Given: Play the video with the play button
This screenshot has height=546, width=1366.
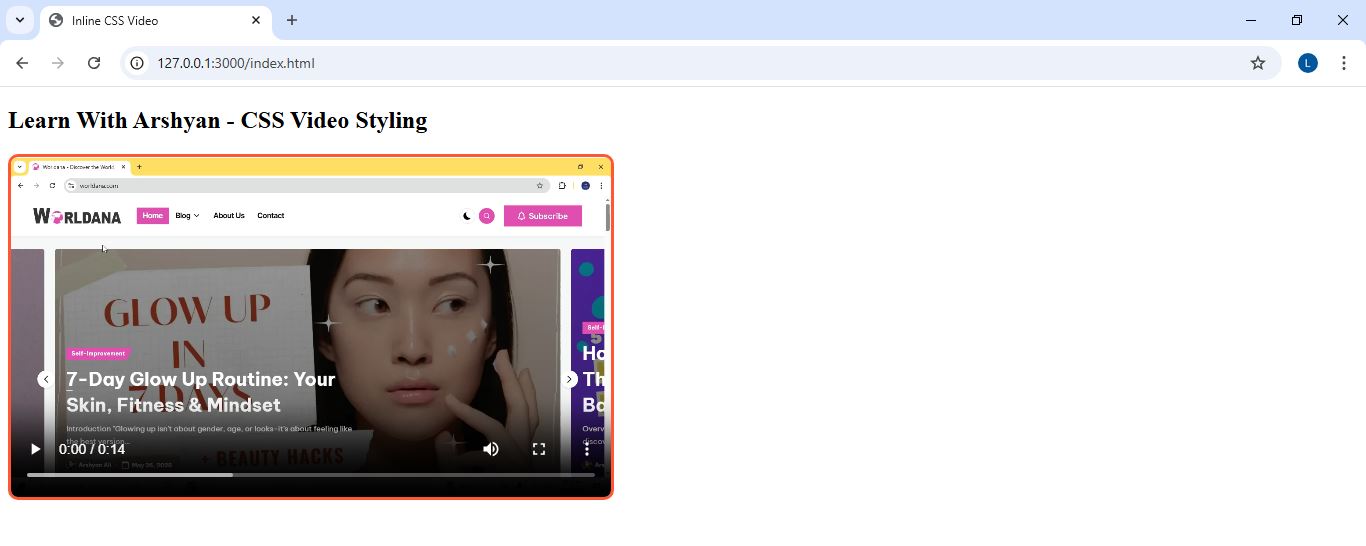Looking at the screenshot, I should [35, 449].
